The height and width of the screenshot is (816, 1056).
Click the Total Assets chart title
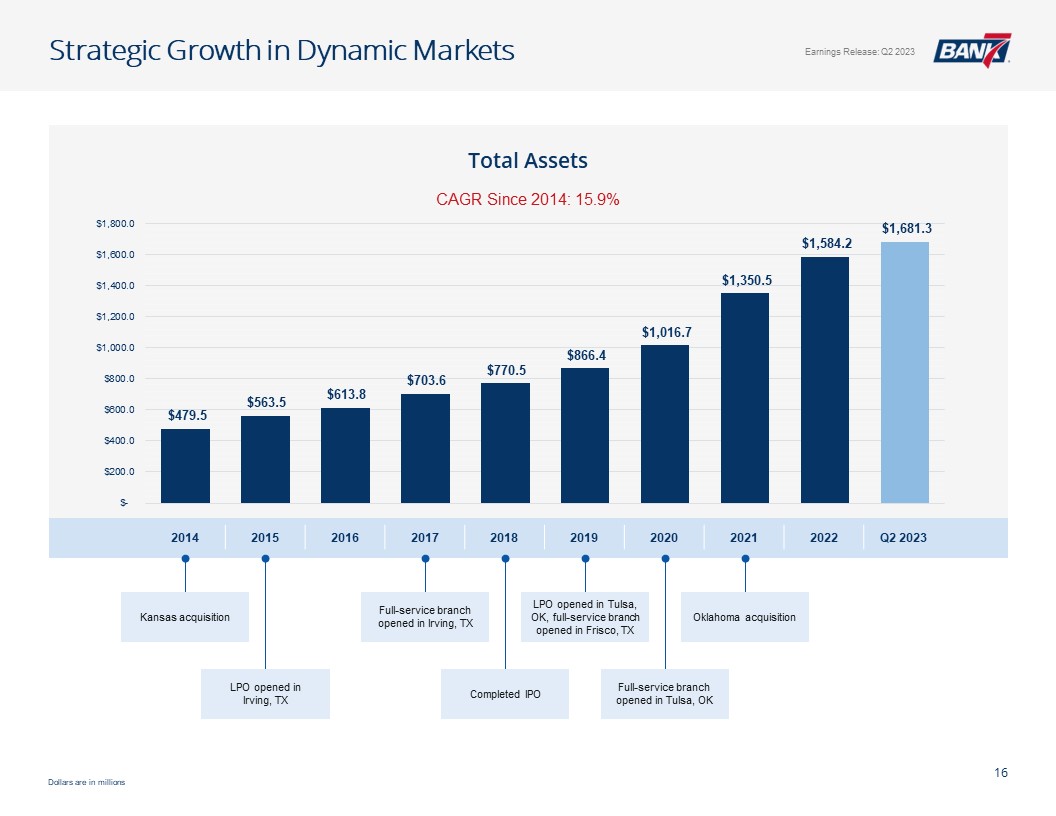[528, 160]
